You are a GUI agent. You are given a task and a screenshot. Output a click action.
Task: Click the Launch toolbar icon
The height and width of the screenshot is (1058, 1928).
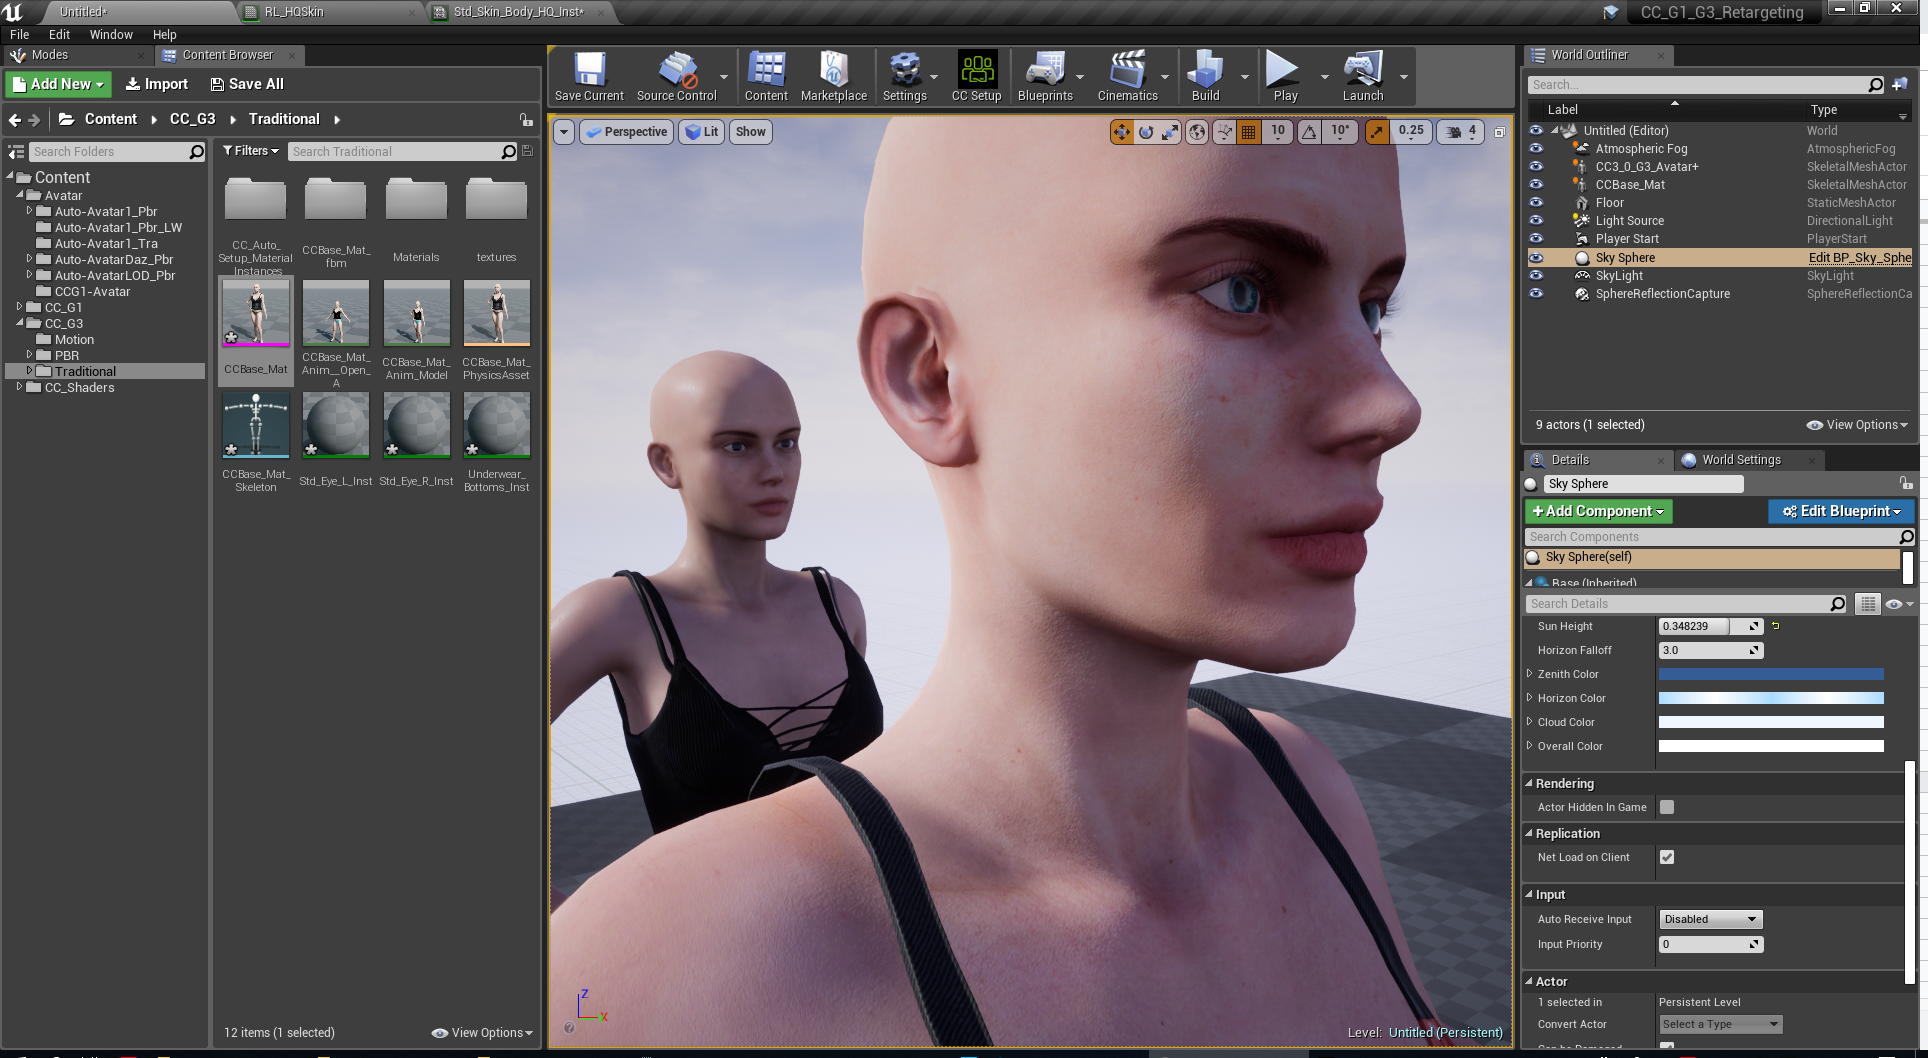1363,77
